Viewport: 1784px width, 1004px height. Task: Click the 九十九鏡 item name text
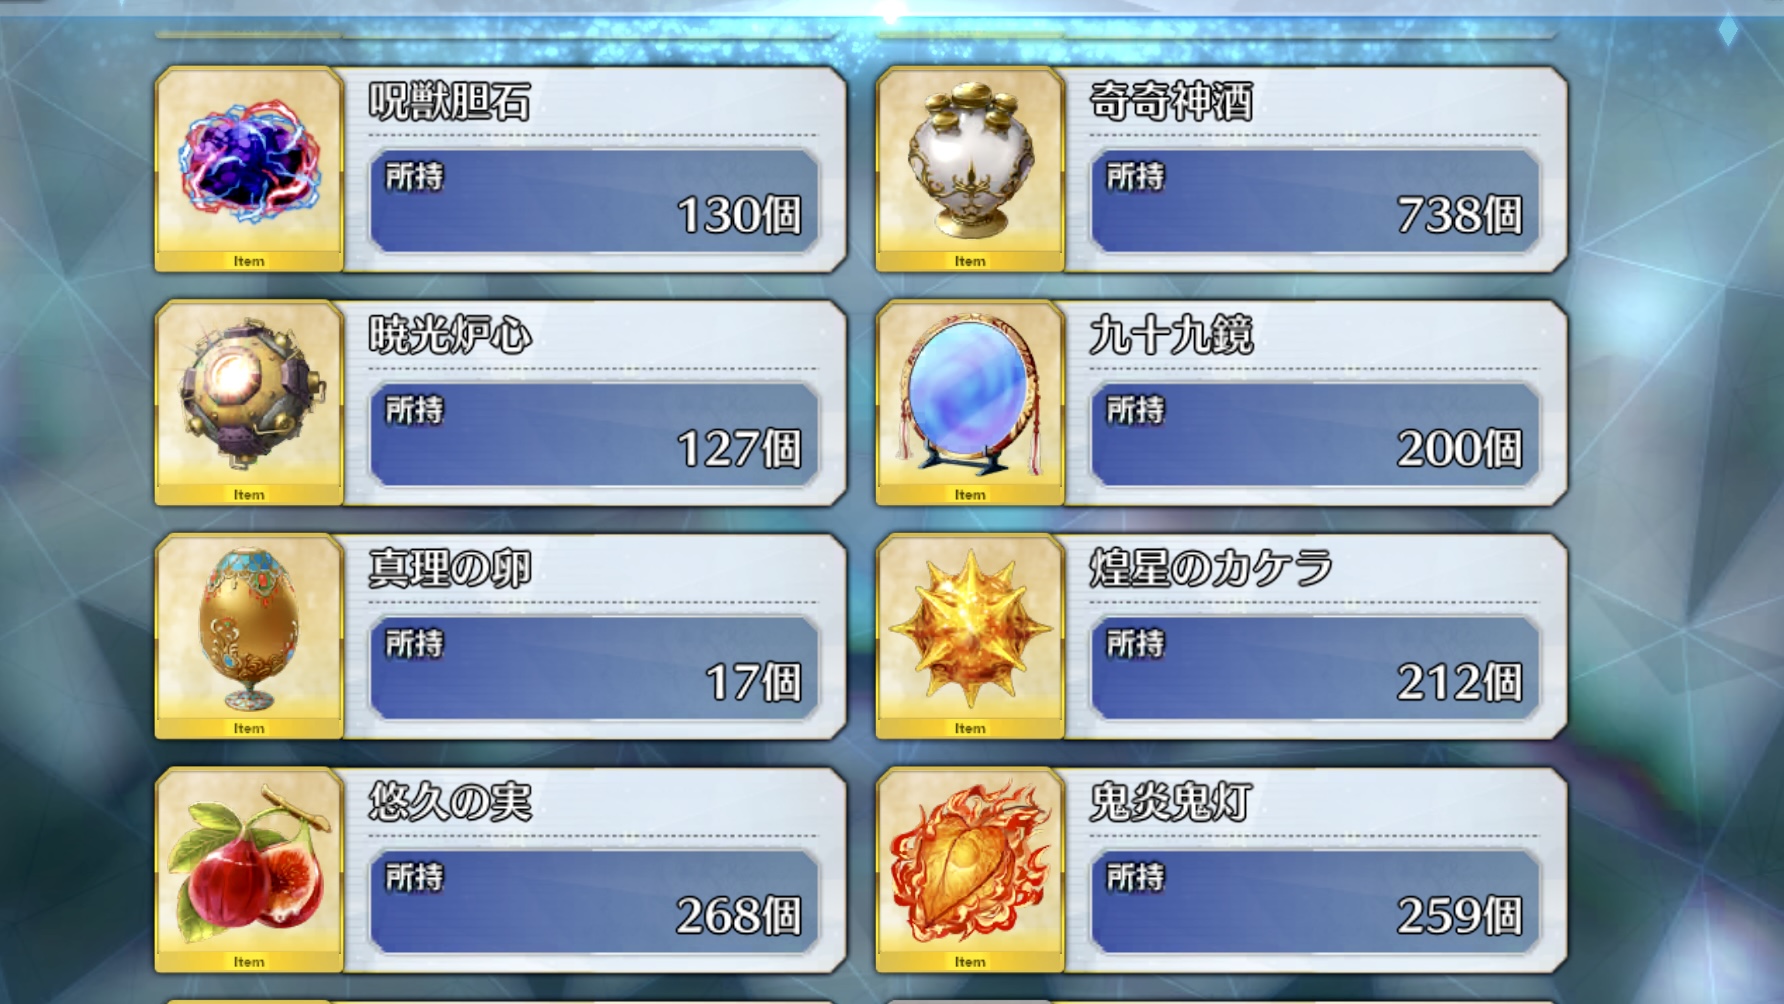[1171, 336]
